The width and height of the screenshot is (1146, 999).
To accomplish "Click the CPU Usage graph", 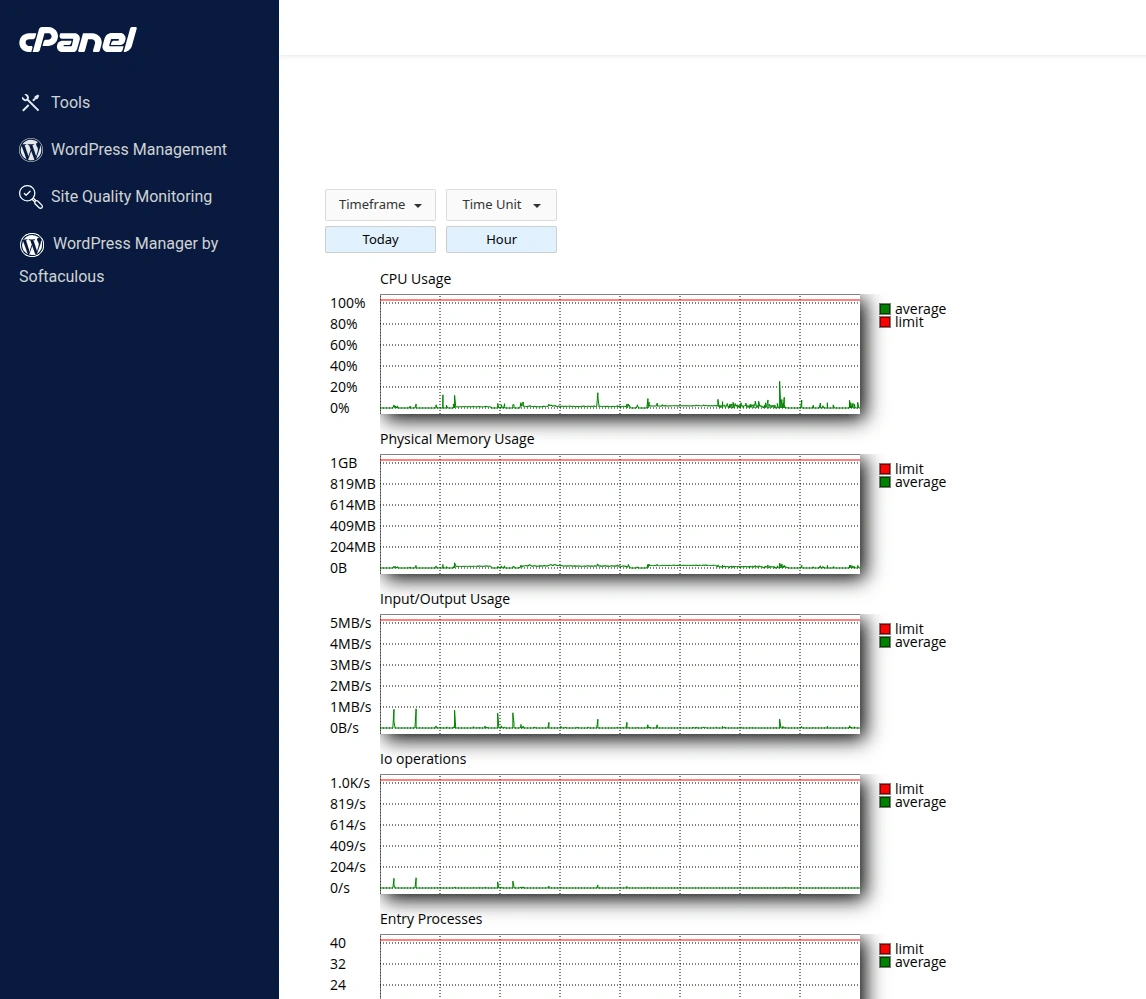I will click(619, 354).
